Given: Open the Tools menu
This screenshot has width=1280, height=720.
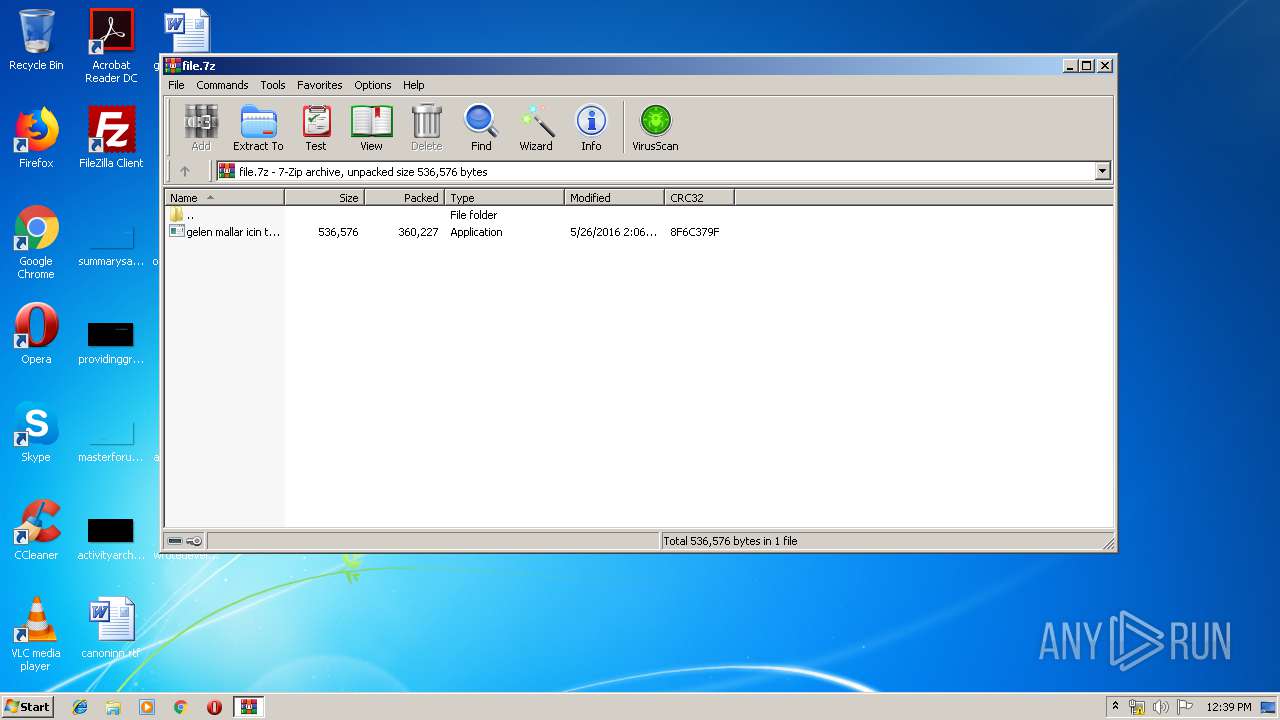Looking at the screenshot, I should [x=273, y=85].
